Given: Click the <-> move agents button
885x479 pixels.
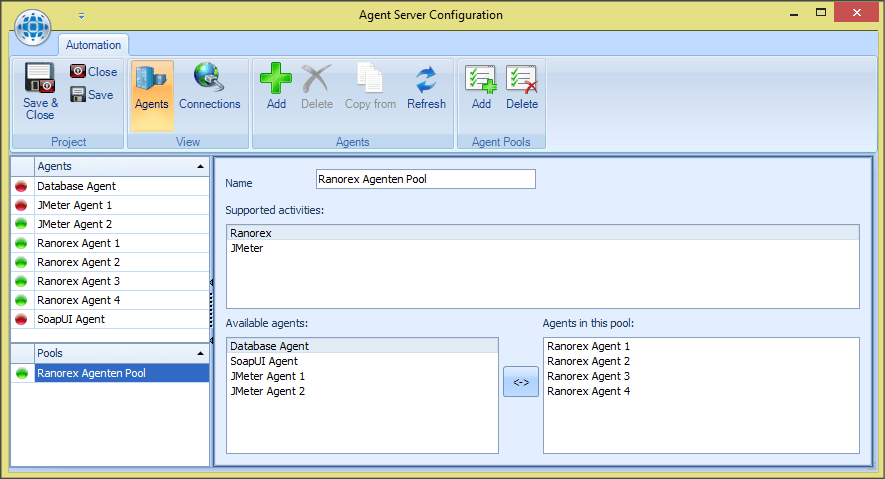Looking at the screenshot, I should coord(520,382).
